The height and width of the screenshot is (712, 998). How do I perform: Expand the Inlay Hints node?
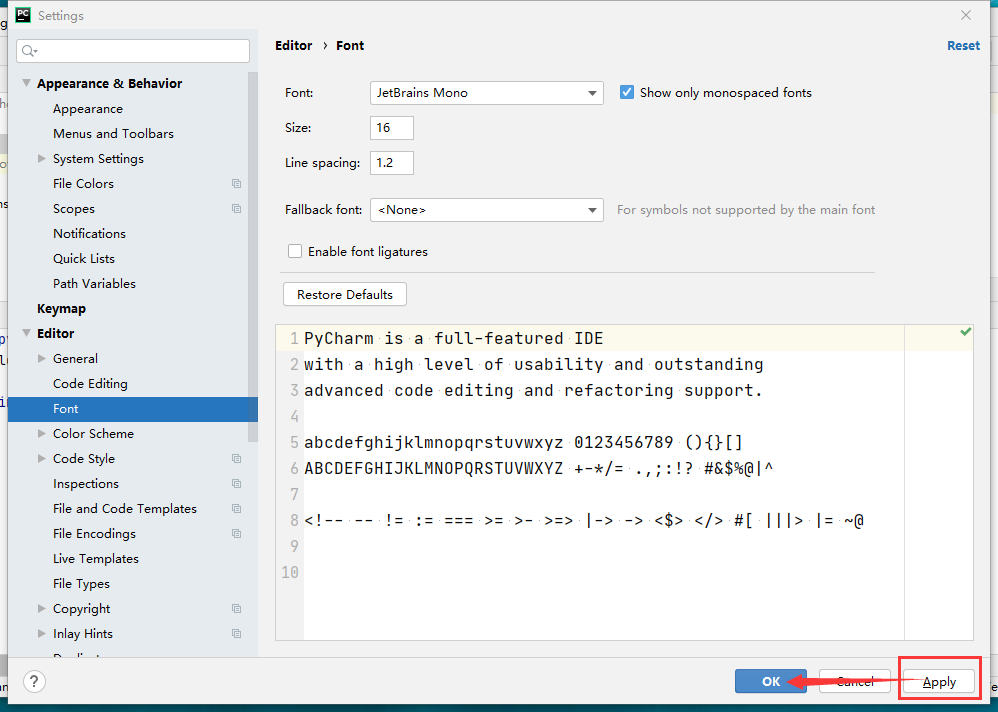[x=41, y=633]
